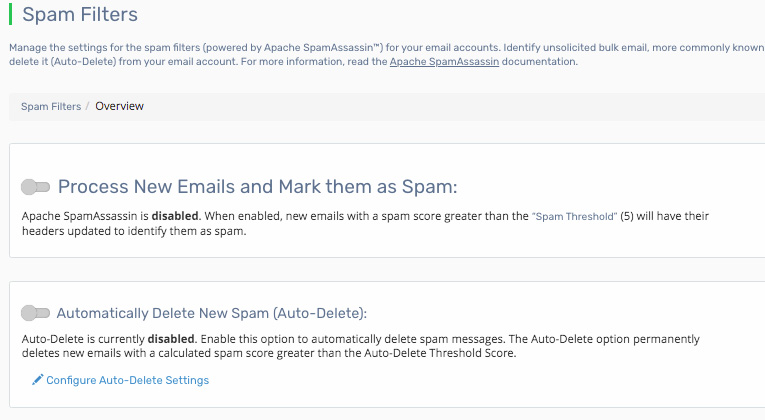Viewport: 765px width, 420px height.
Task: Click the pencil icon for Auto-Delete settings
Action: coord(38,380)
